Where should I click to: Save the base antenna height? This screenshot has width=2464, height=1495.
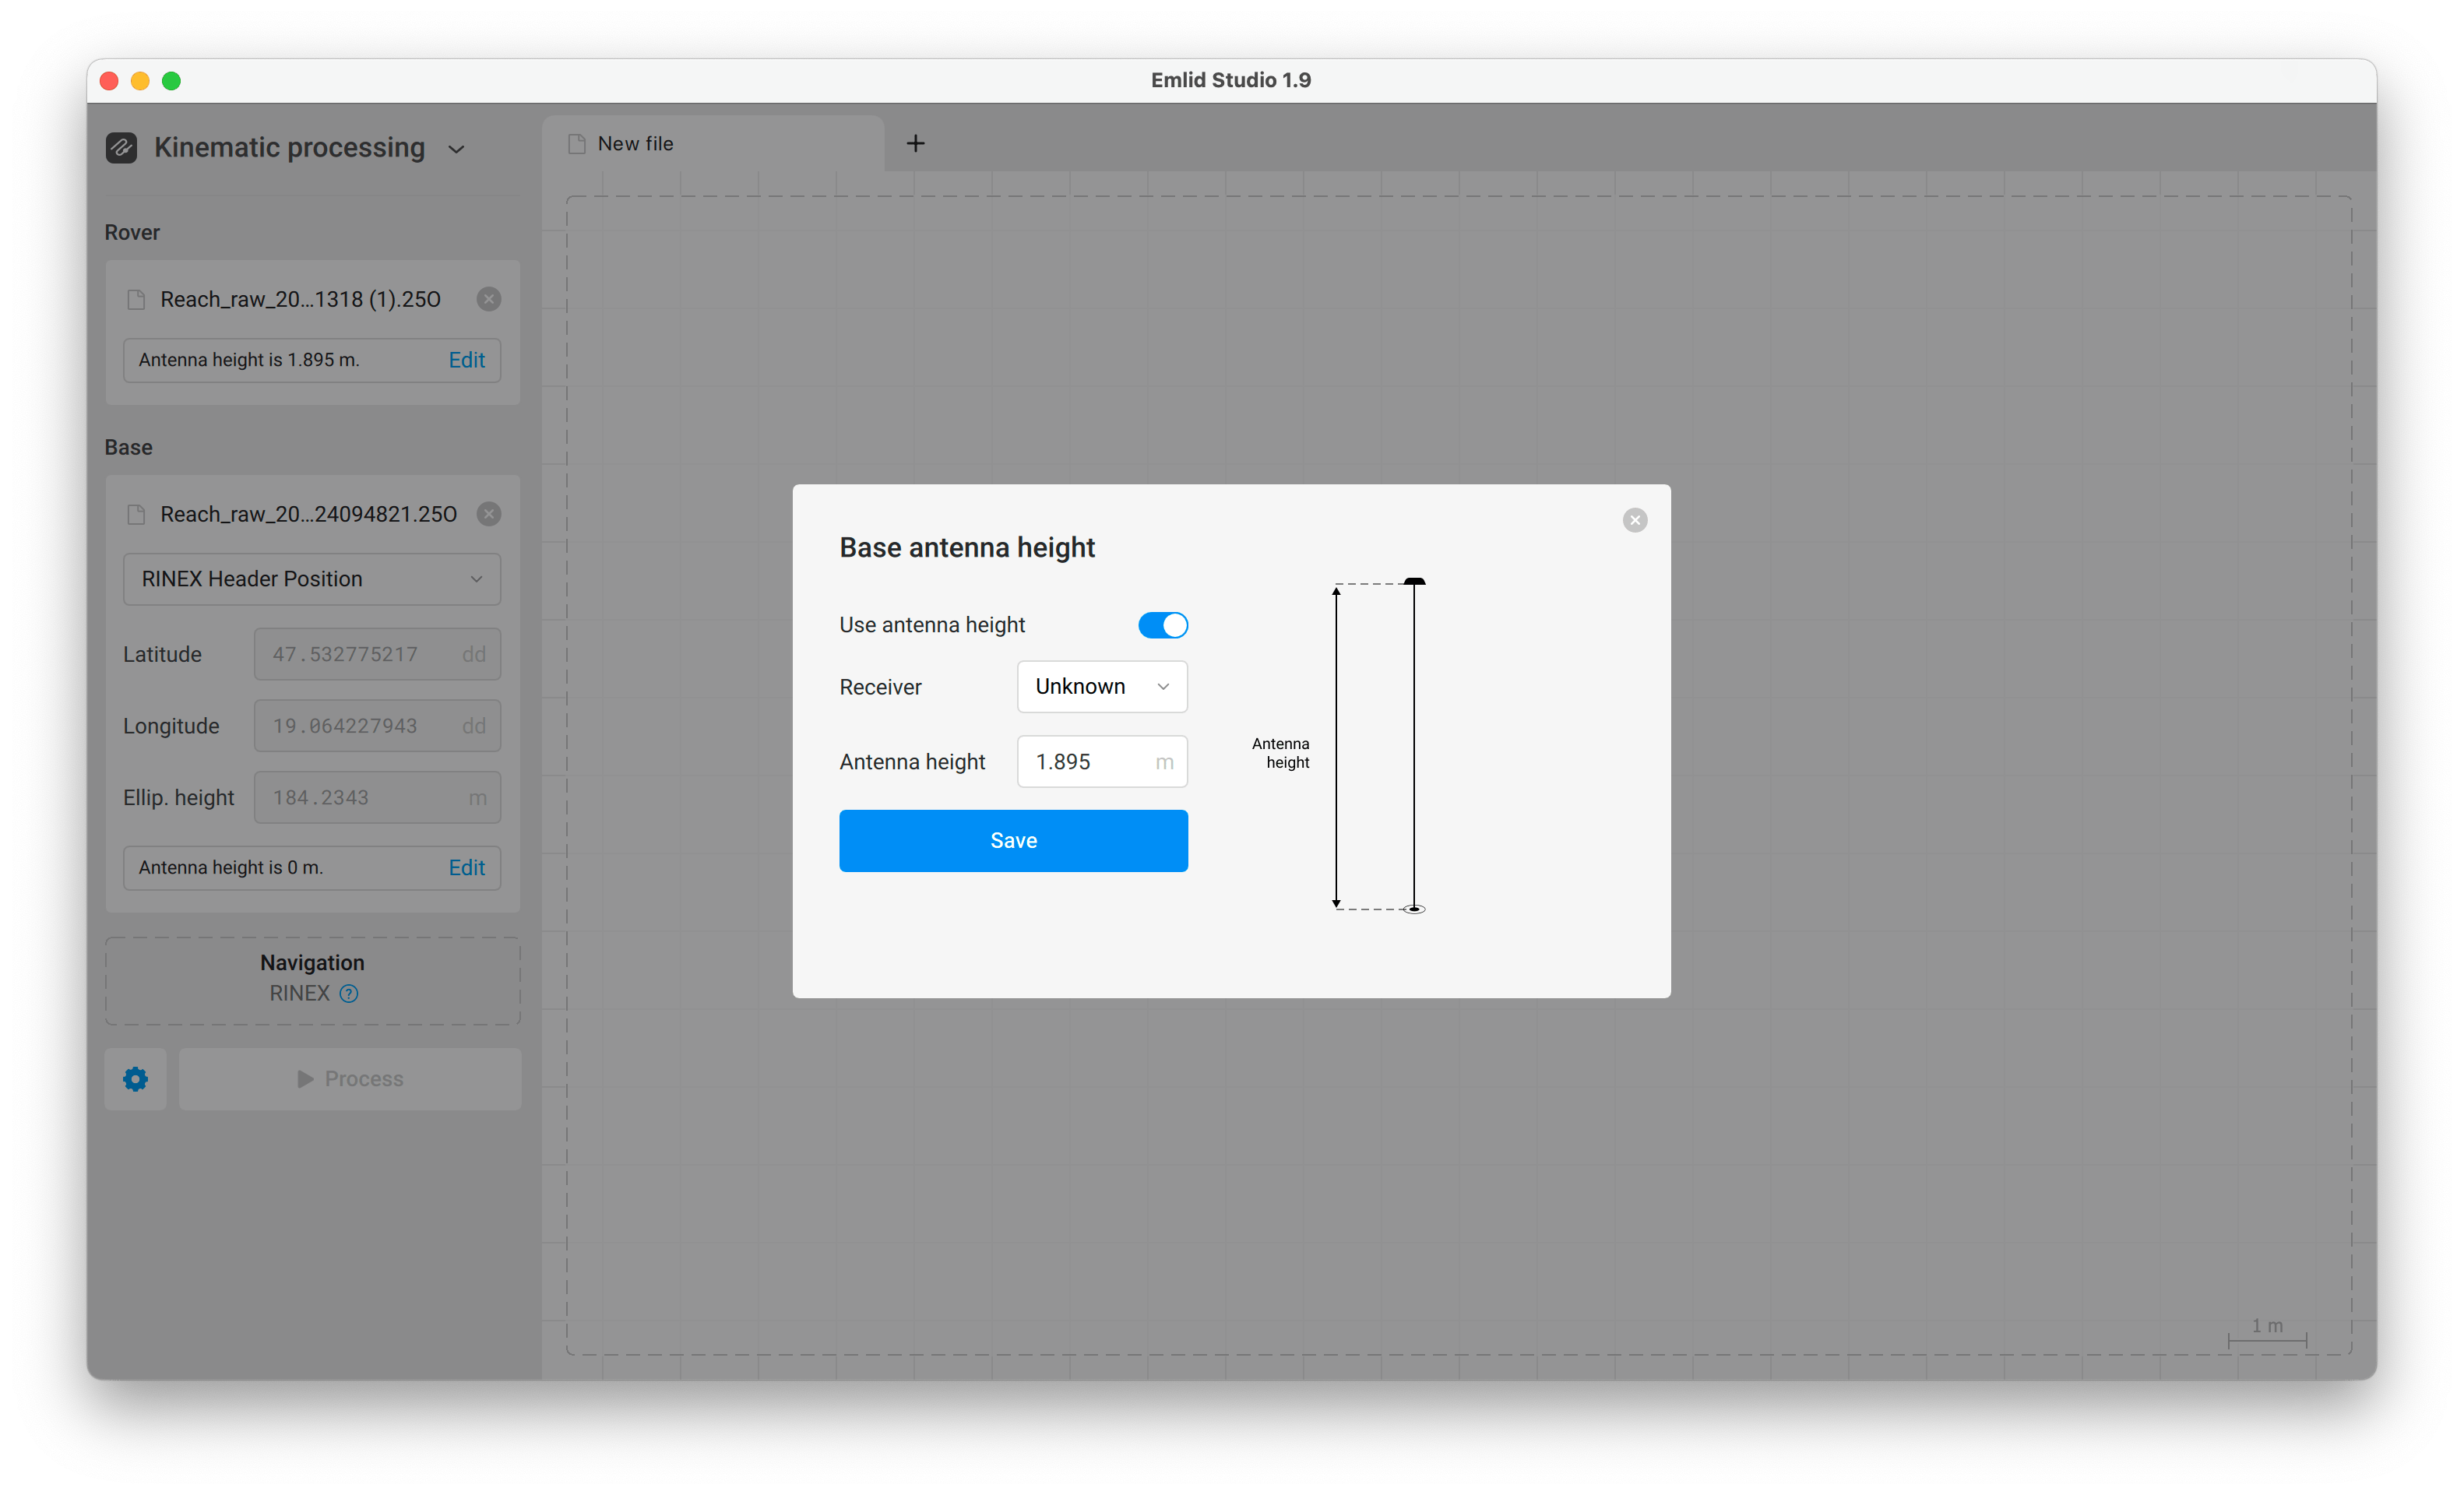point(1013,841)
